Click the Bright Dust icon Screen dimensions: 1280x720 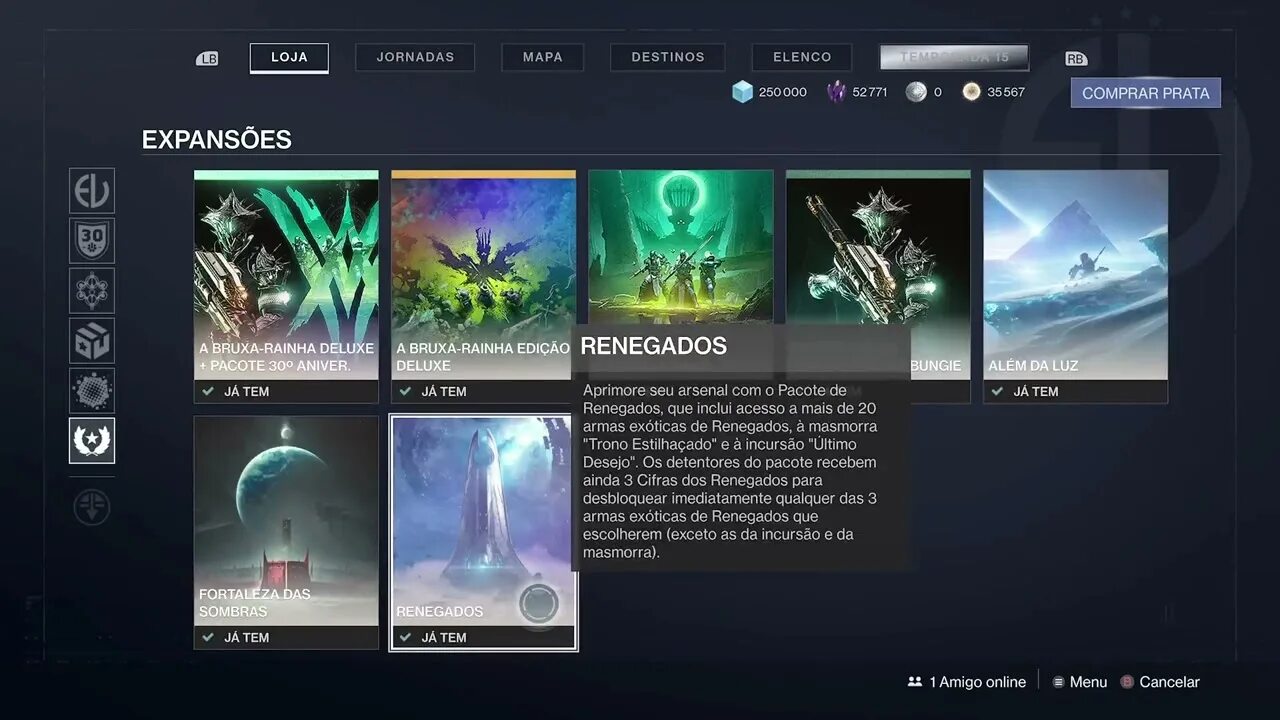(971, 92)
